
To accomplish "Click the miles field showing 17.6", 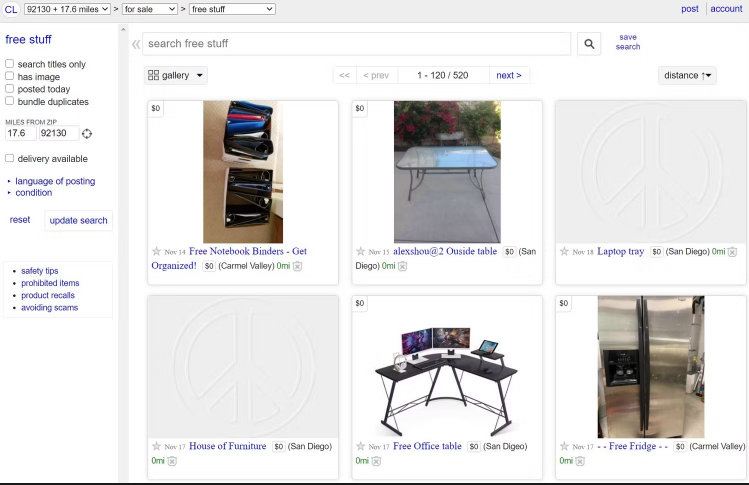I will [x=20, y=133].
